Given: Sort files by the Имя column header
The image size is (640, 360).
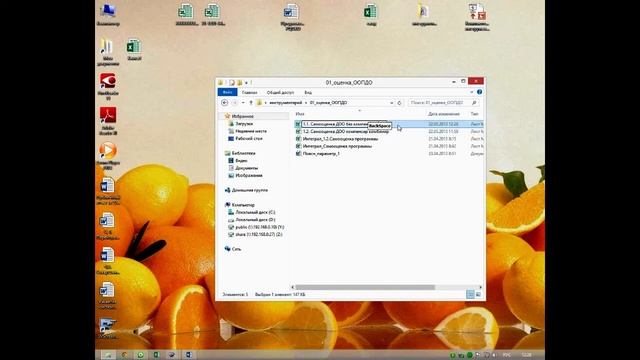Looking at the screenshot, I should [x=300, y=114].
